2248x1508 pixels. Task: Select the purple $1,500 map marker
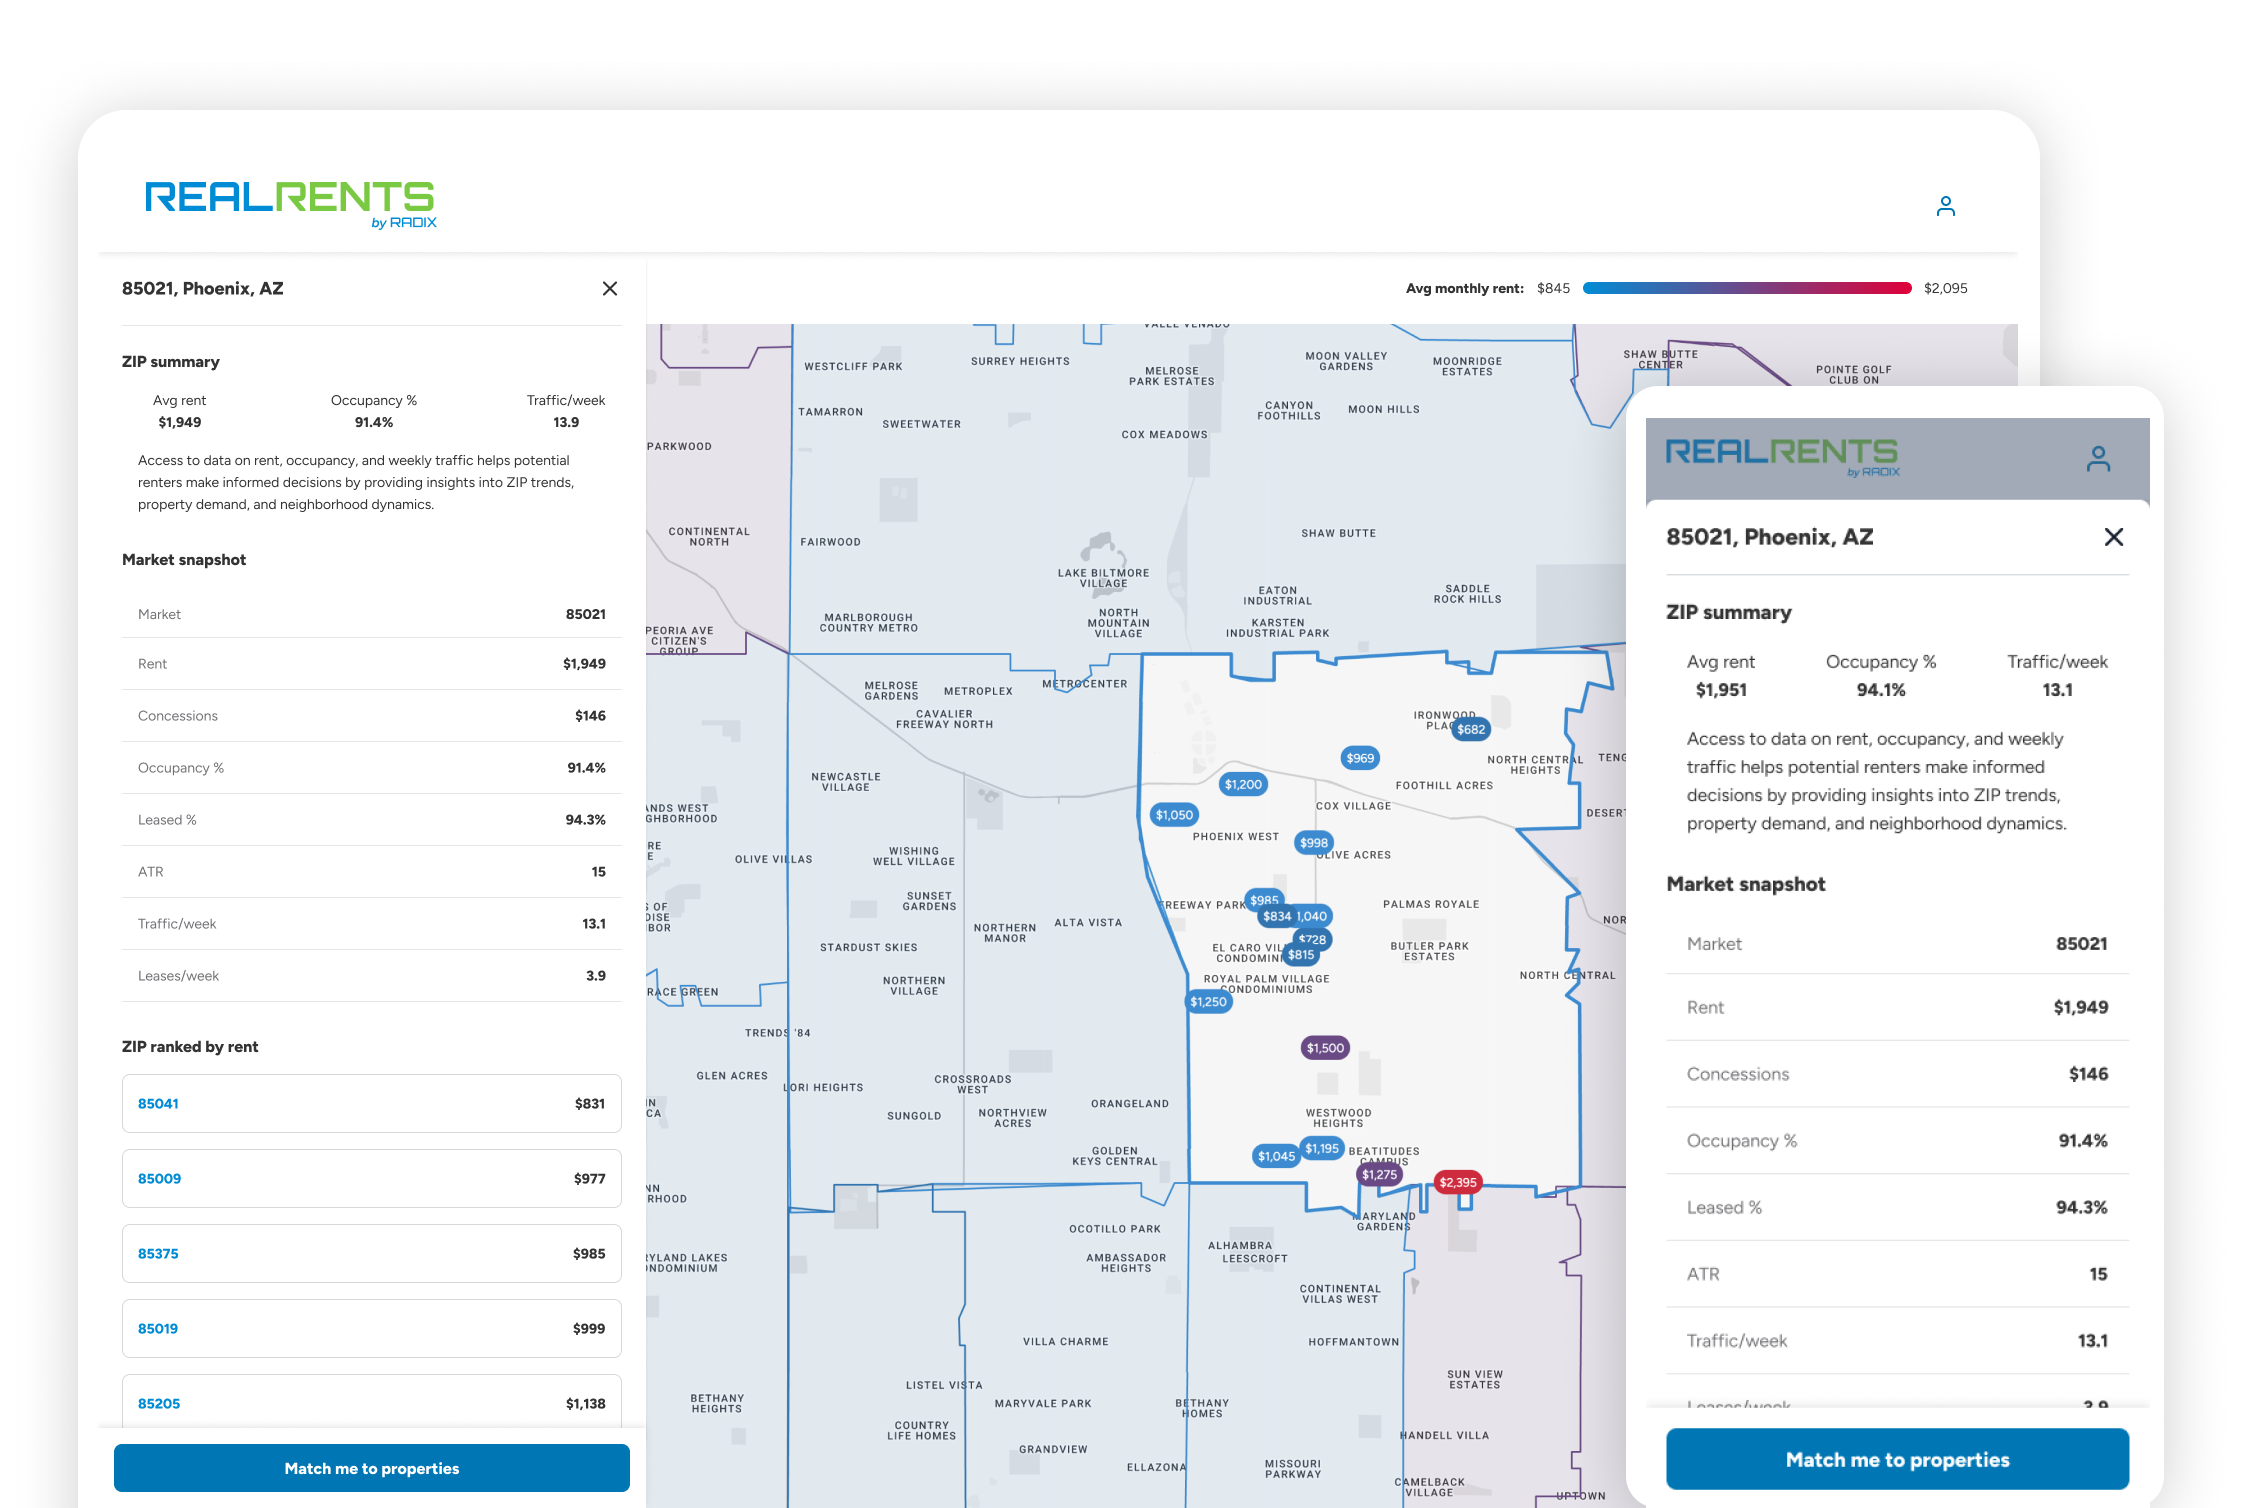(x=1325, y=1047)
